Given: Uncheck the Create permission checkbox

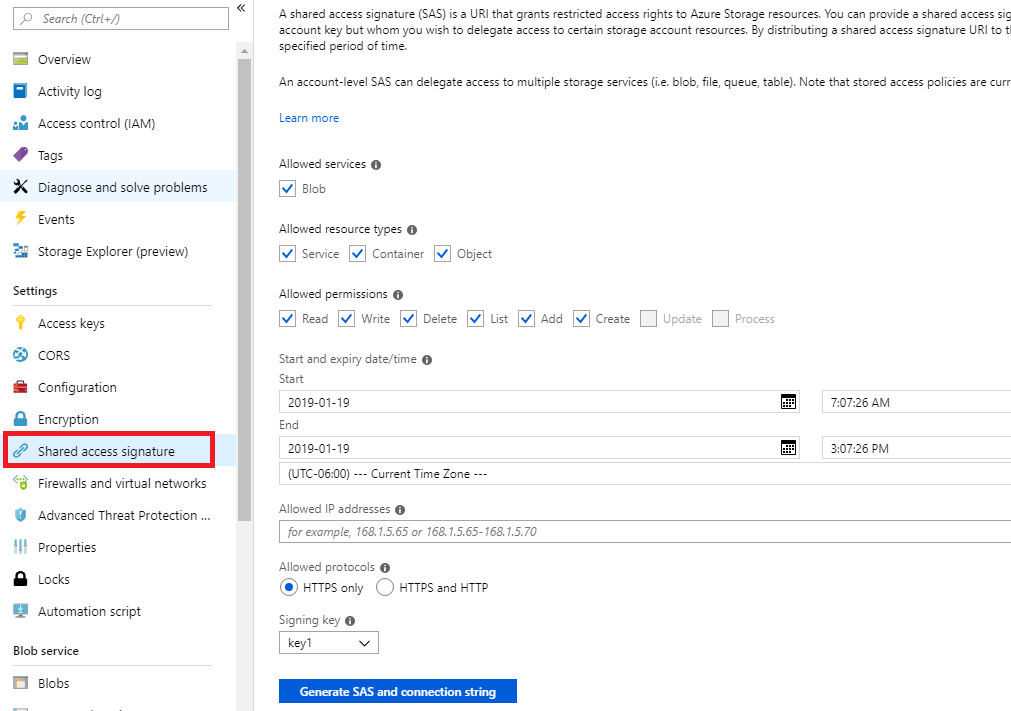Looking at the screenshot, I should [x=582, y=319].
